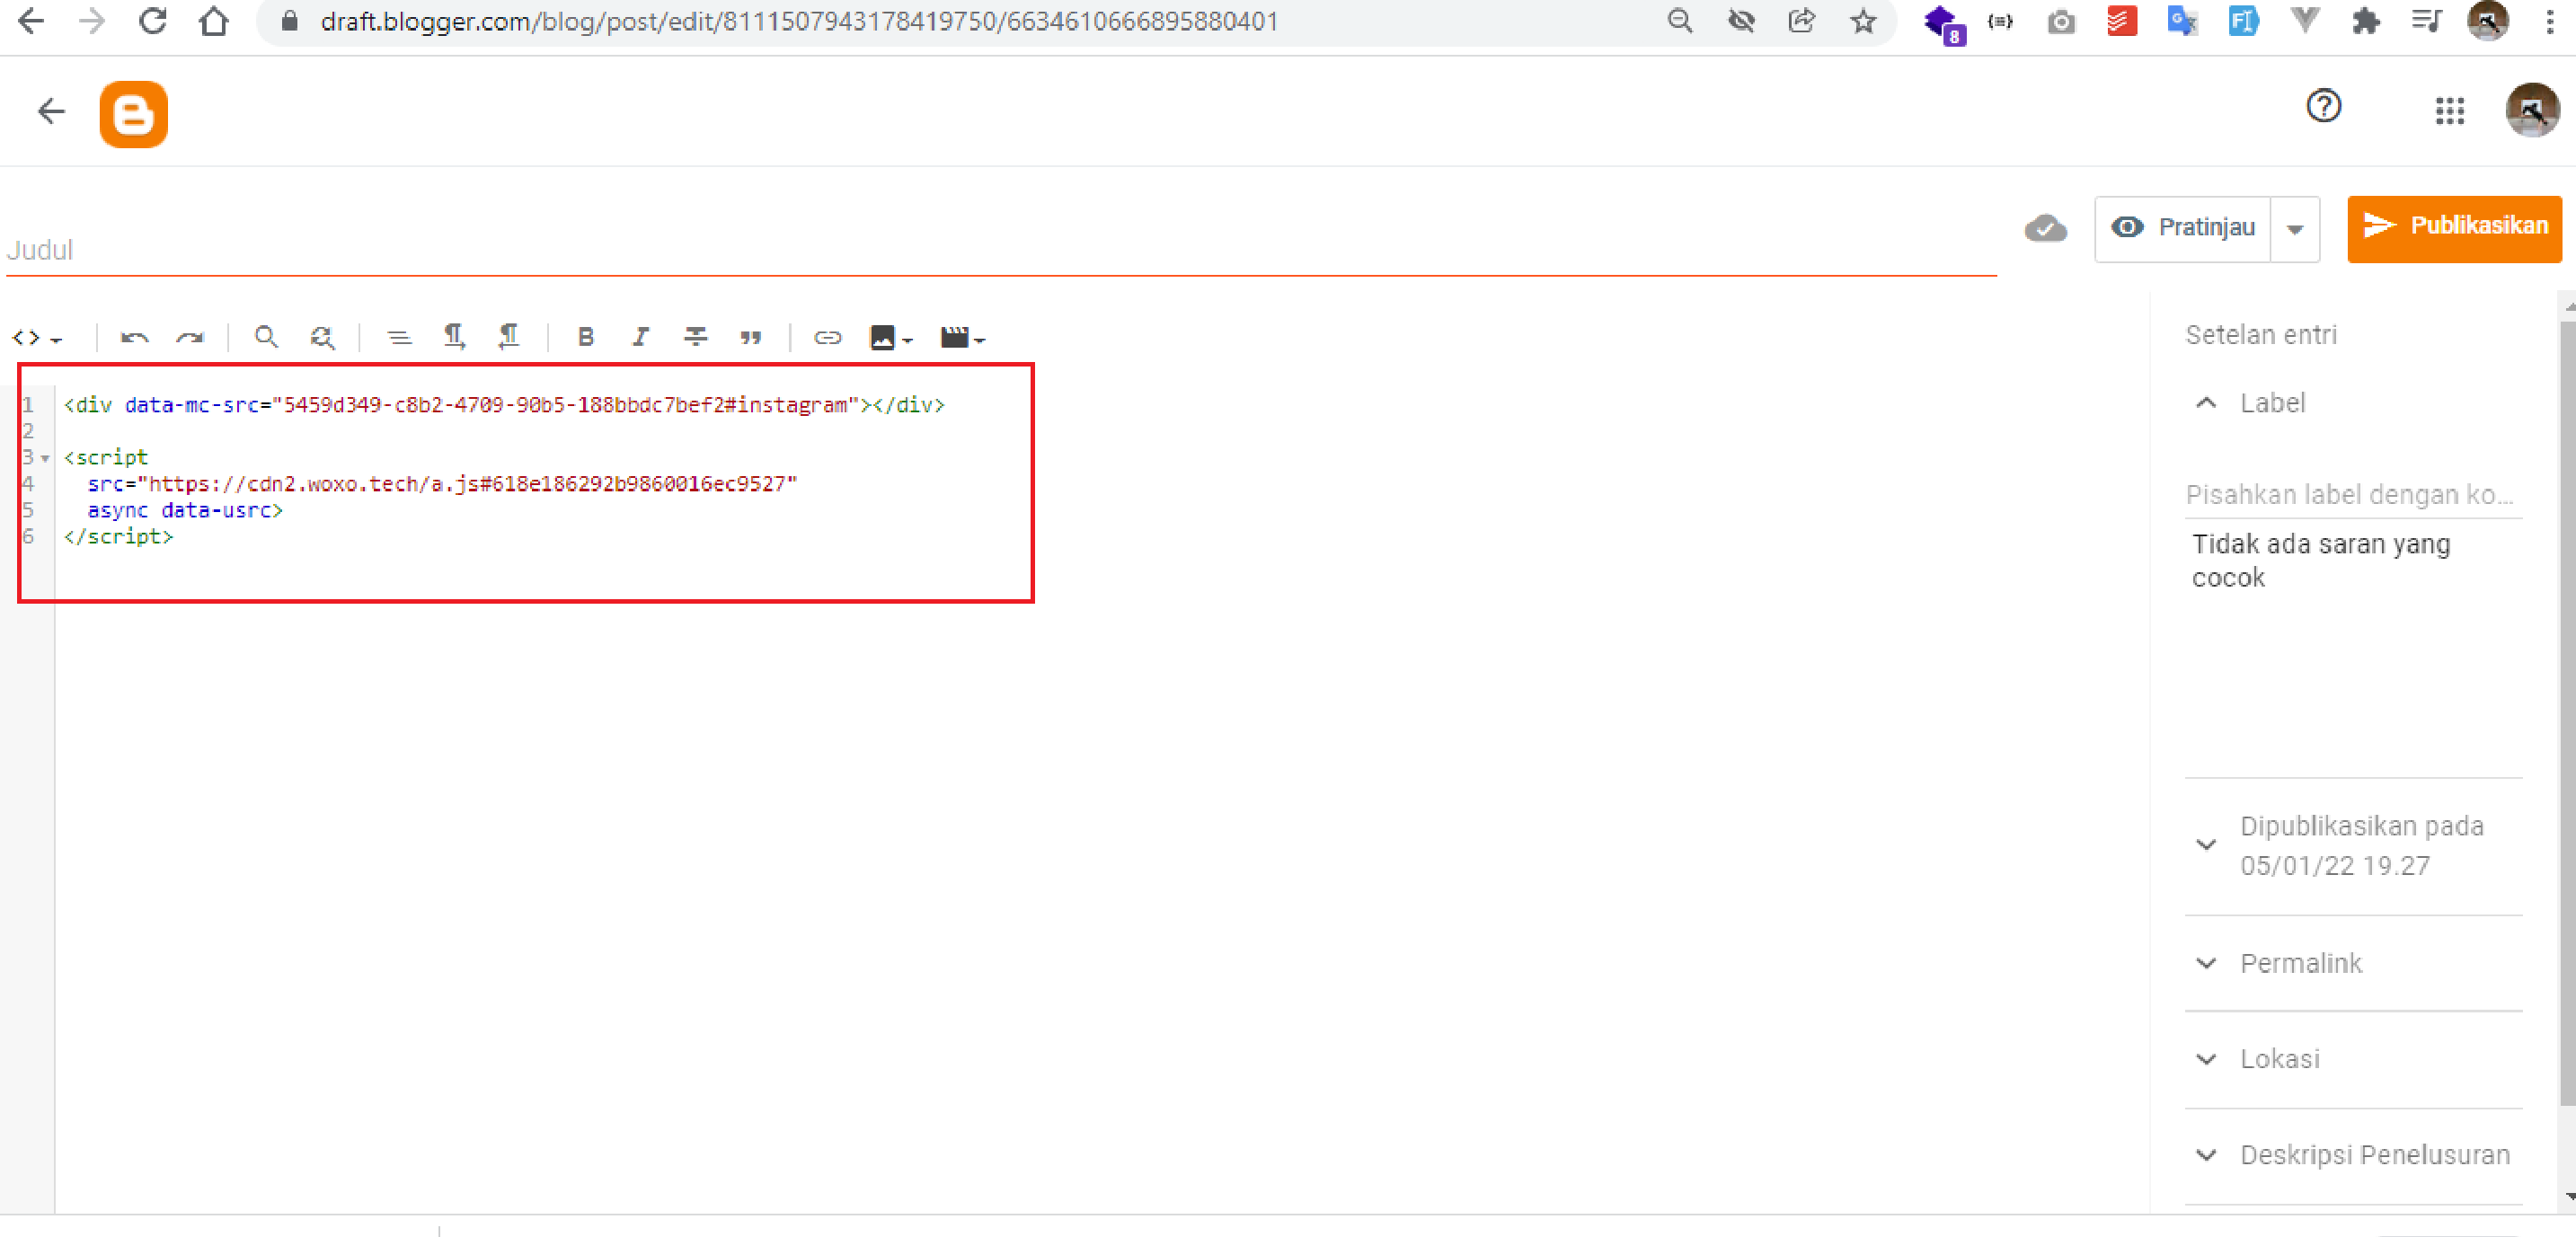Open the insert video dropdown
Screen dimensions: 2576x1237
coord(962,338)
